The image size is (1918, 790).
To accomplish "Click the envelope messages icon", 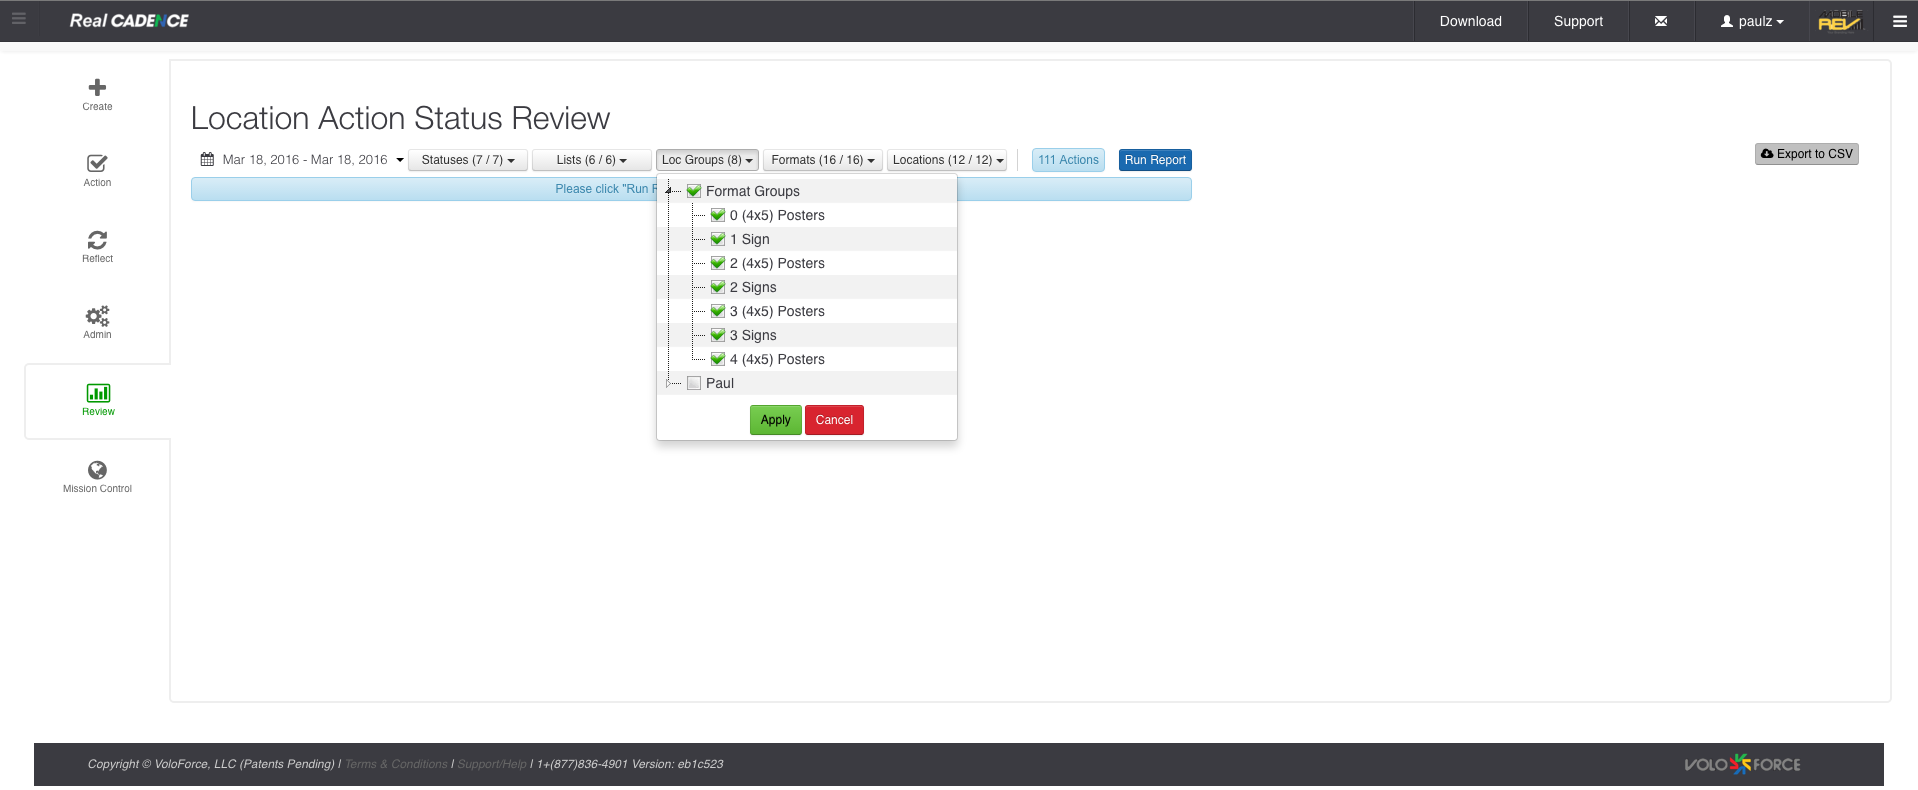I will (x=1660, y=21).
